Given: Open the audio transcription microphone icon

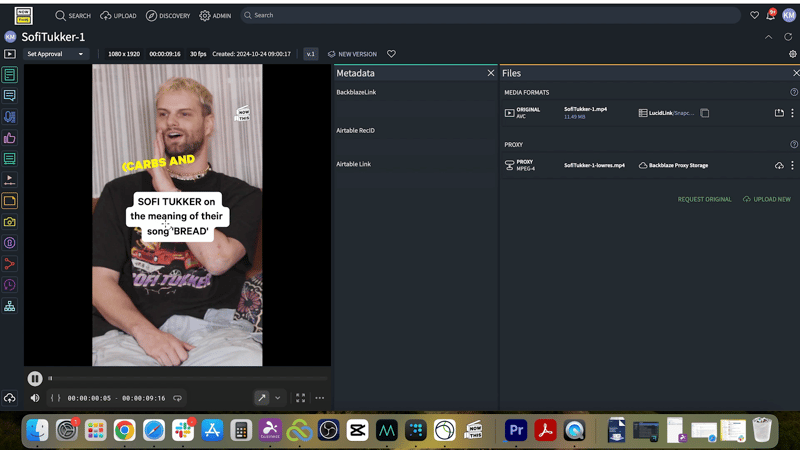Looking at the screenshot, I should [10, 117].
